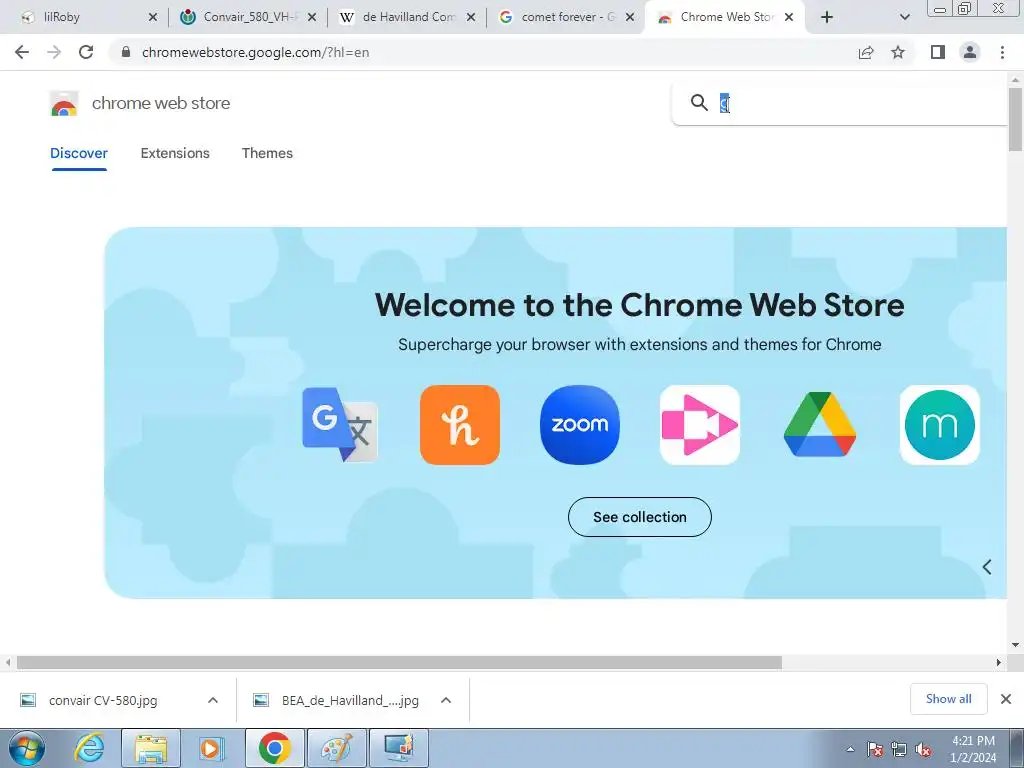Image resolution: width=1024 pixels, height=768 pixels.
Task: Click the muted volume tray icon
Action: (923, 750)
